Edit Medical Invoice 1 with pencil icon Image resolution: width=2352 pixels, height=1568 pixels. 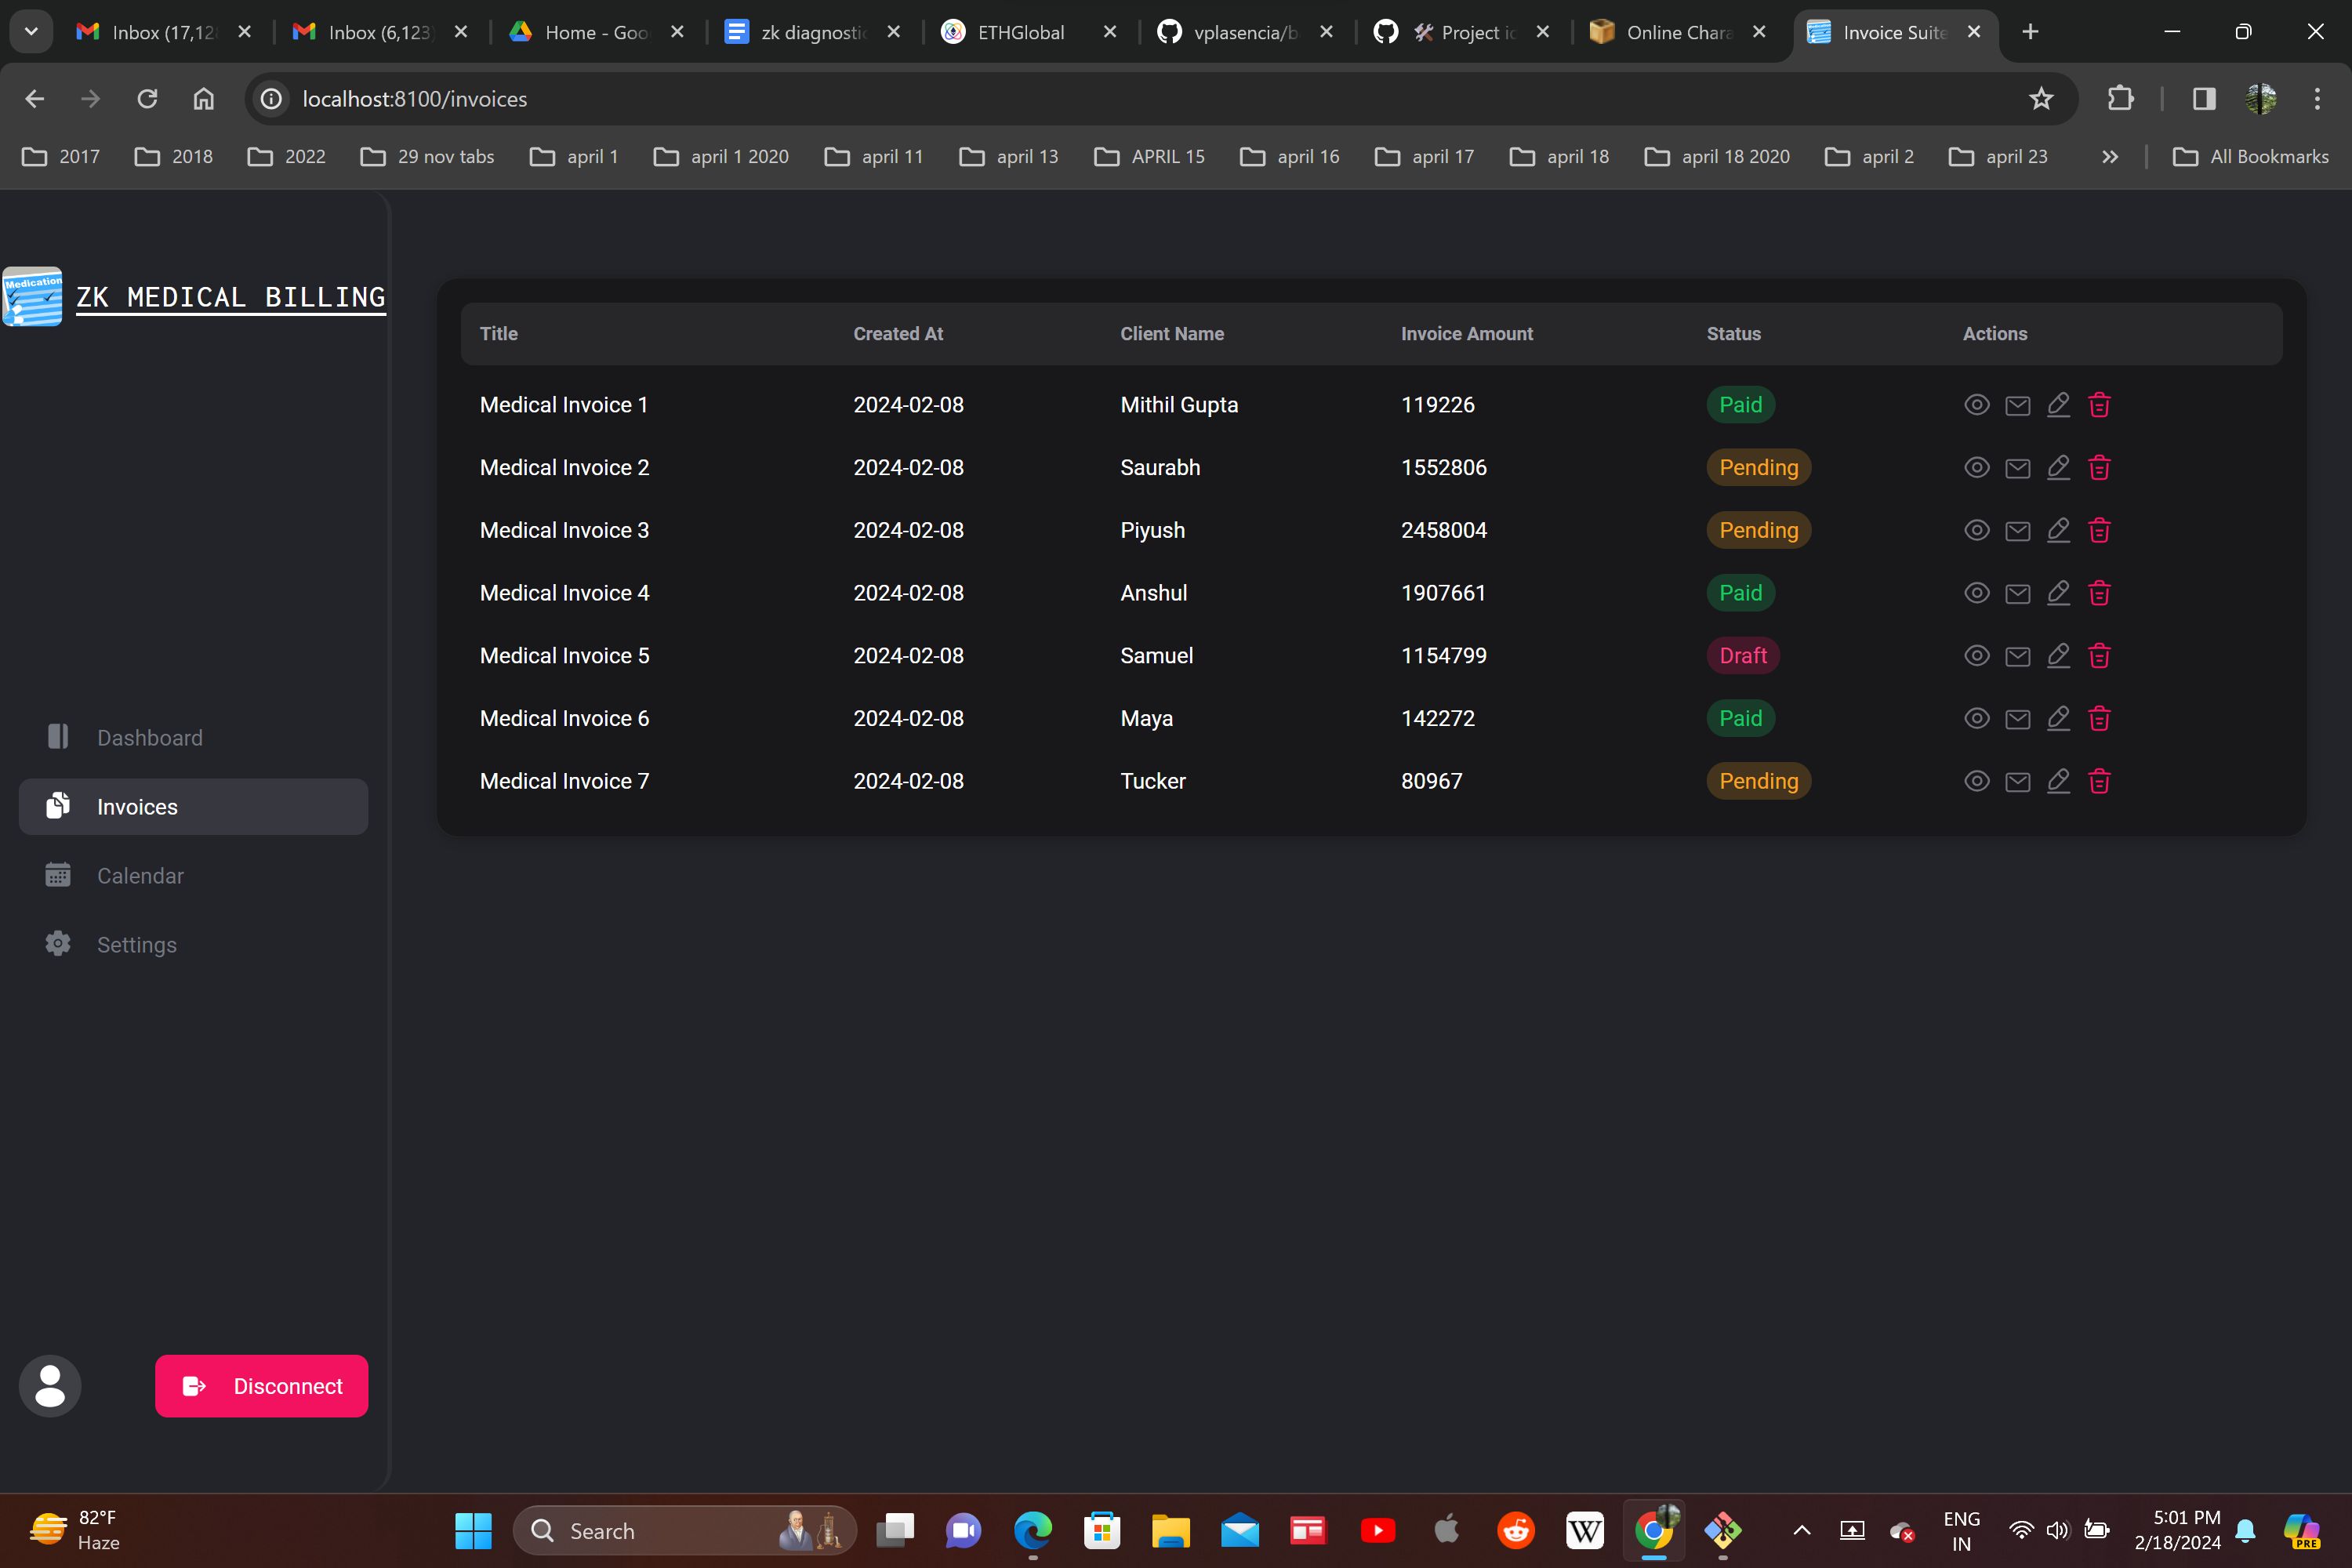tap(2058, 405)
